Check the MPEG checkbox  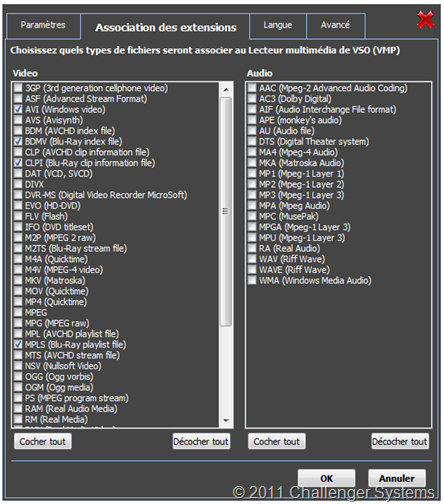coord(18,312)
